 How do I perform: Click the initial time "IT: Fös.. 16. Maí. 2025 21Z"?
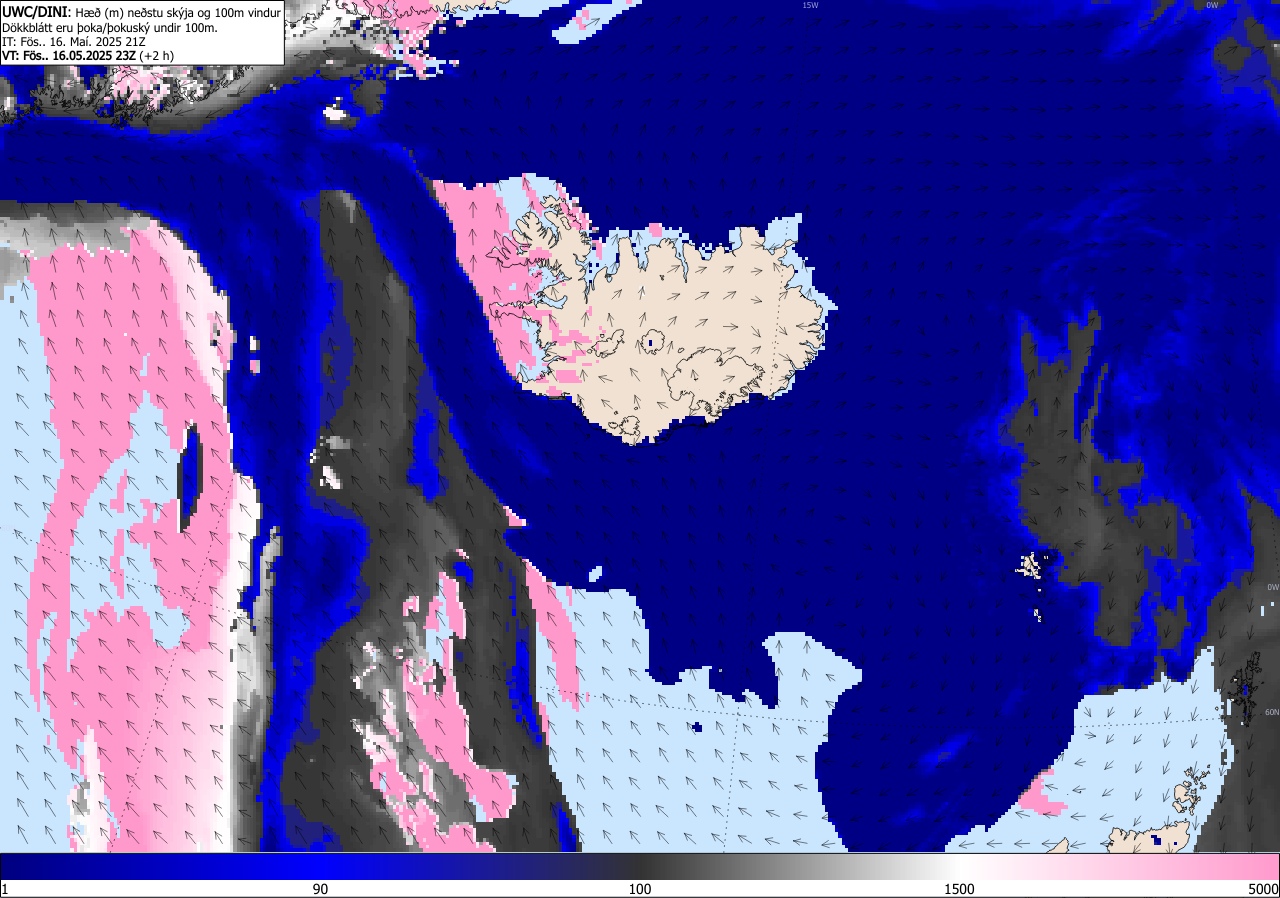[75, 41]
